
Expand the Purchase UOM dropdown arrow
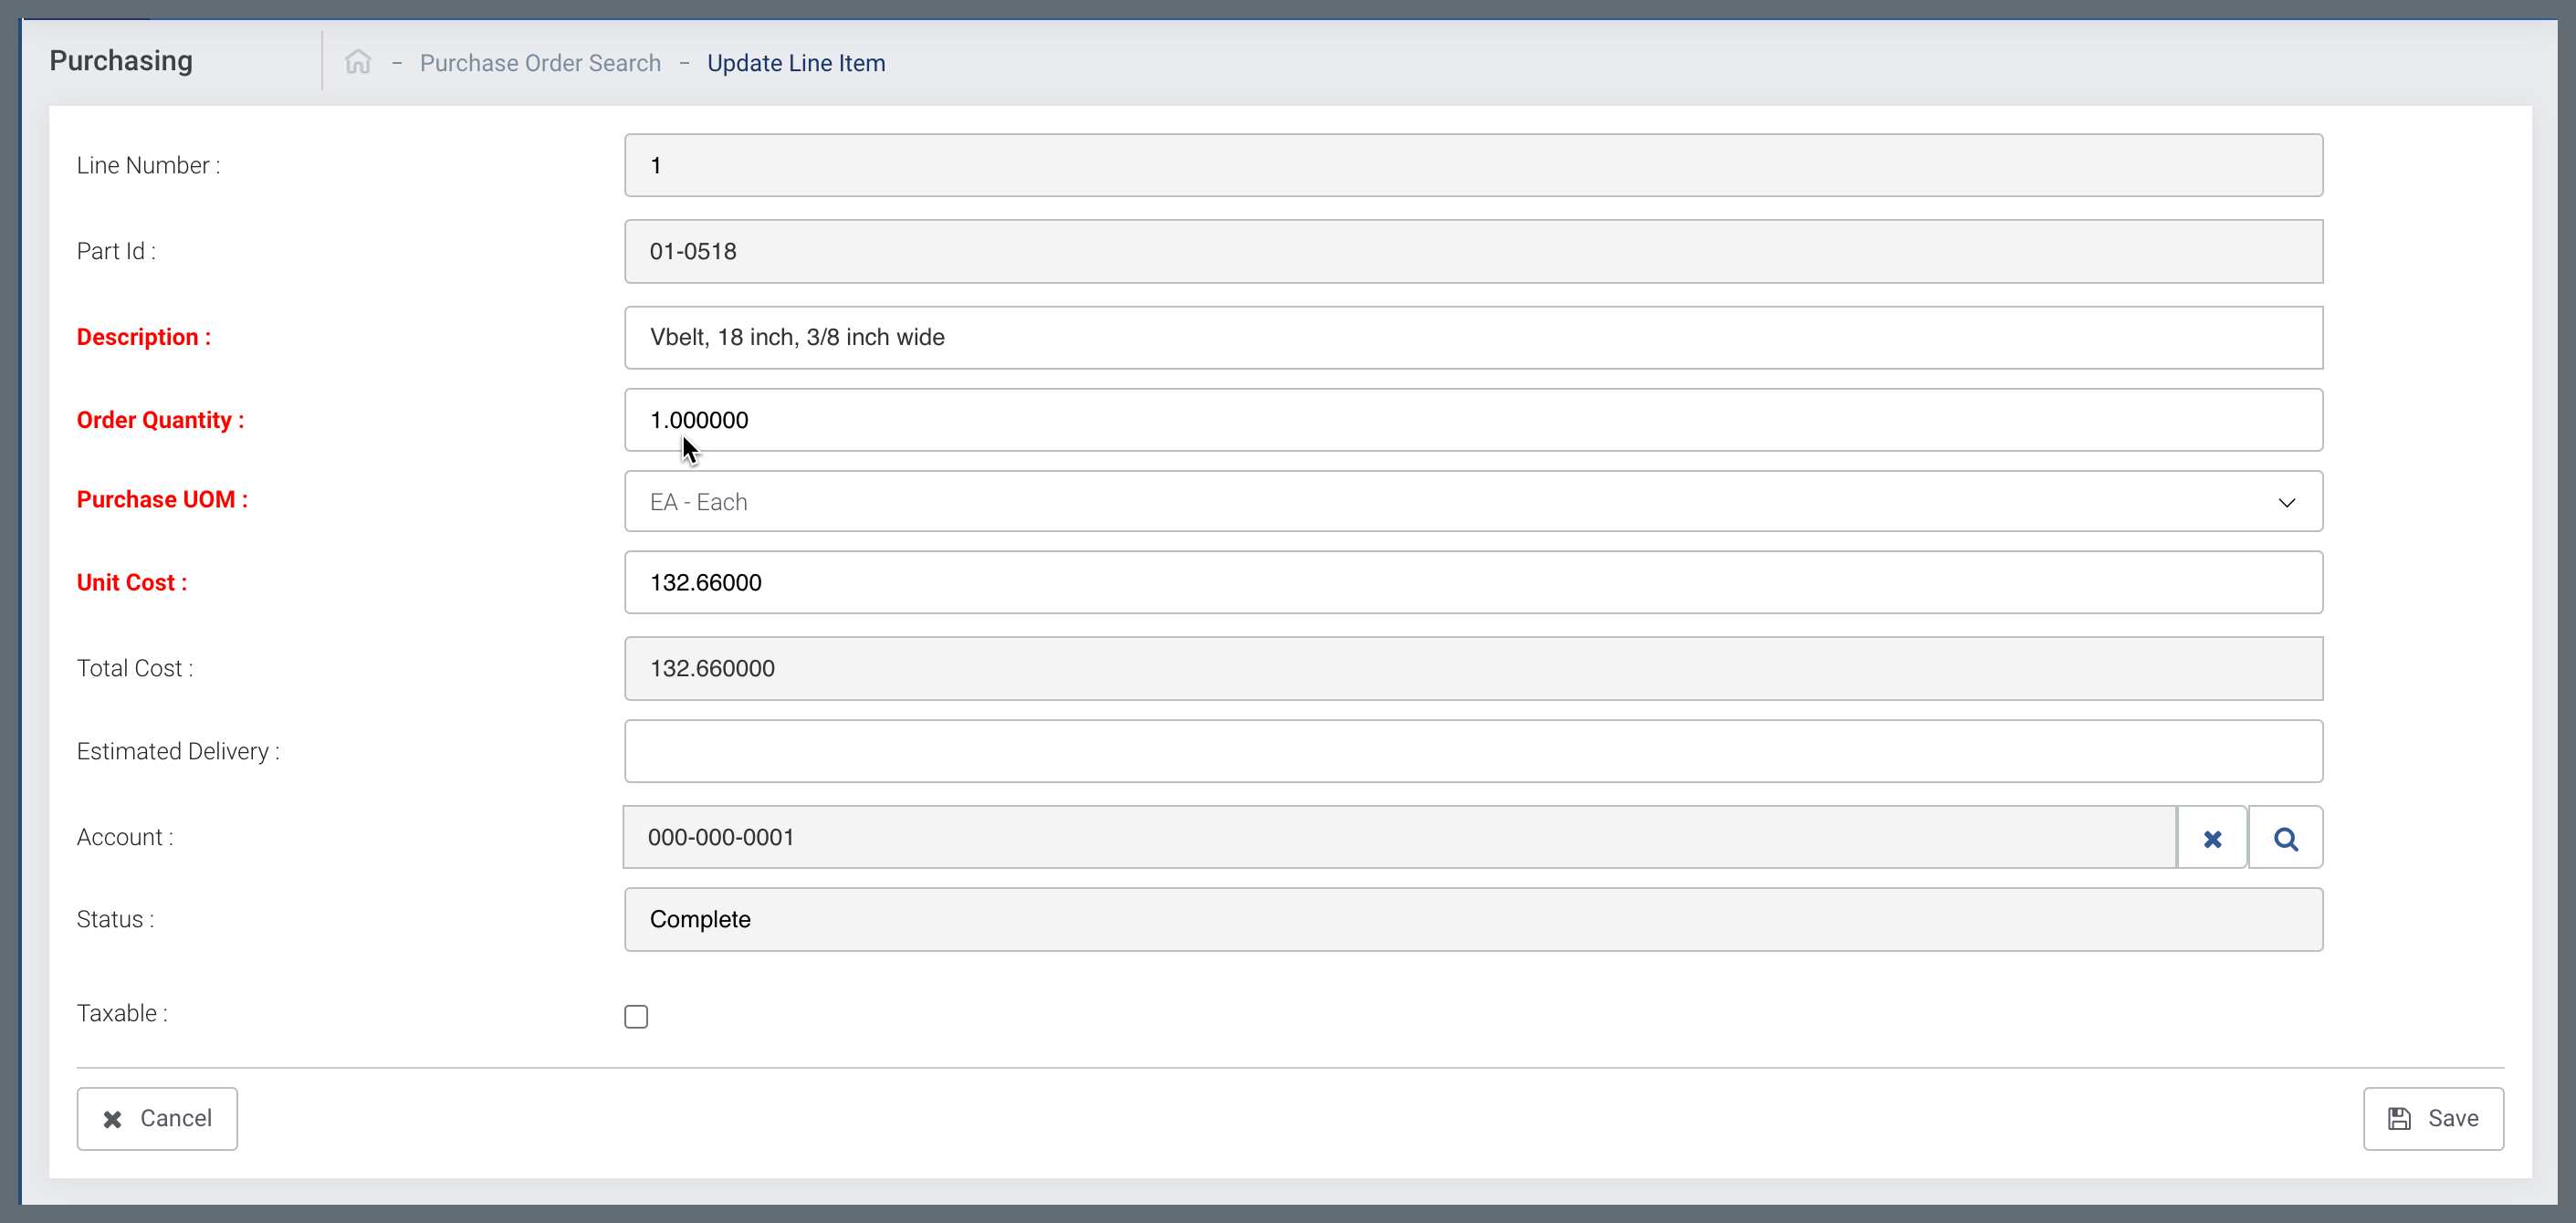(2286, 502)
